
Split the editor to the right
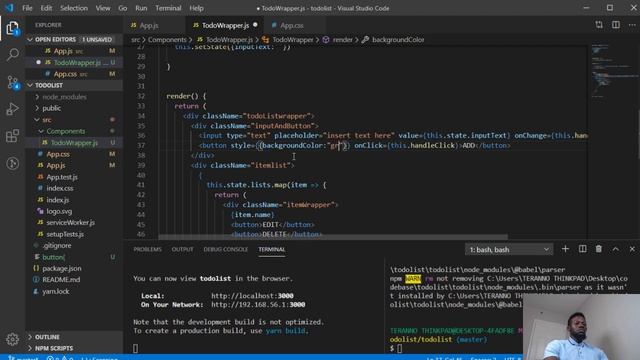pos(616,25)
